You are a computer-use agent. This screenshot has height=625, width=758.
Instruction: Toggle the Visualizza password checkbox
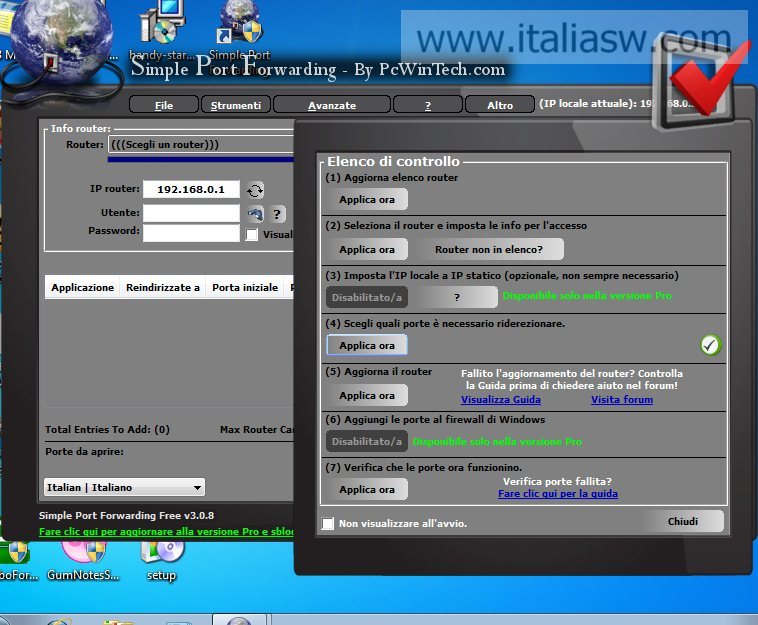pos(251,235)
